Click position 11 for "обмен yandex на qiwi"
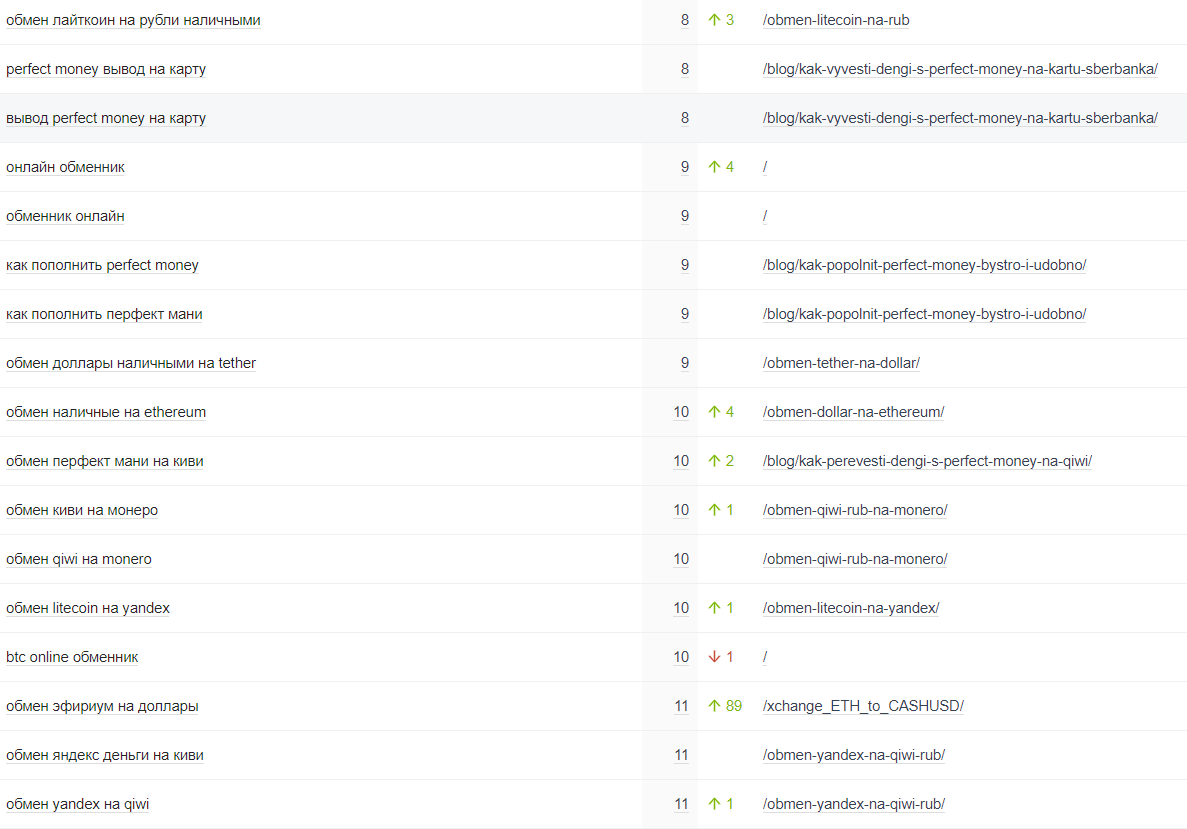1187x829 pixels. click(x=681, y=804)
